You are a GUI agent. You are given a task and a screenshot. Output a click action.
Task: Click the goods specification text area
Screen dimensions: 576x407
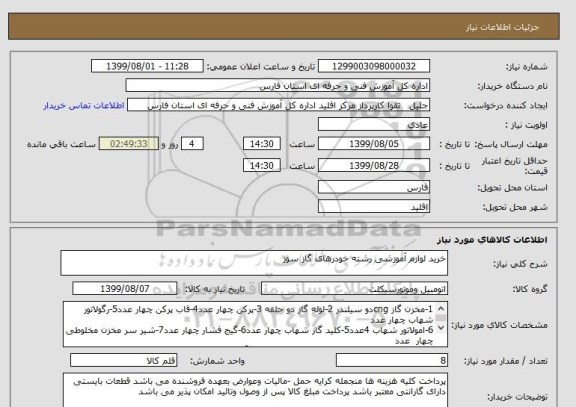click(x=255, y=324)
